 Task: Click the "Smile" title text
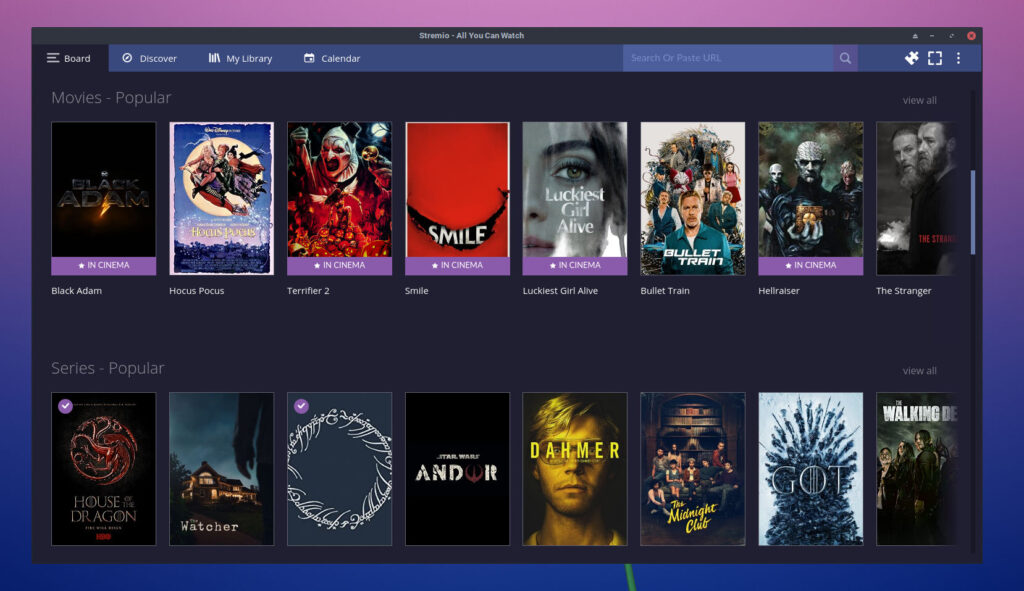click(417, 291)
